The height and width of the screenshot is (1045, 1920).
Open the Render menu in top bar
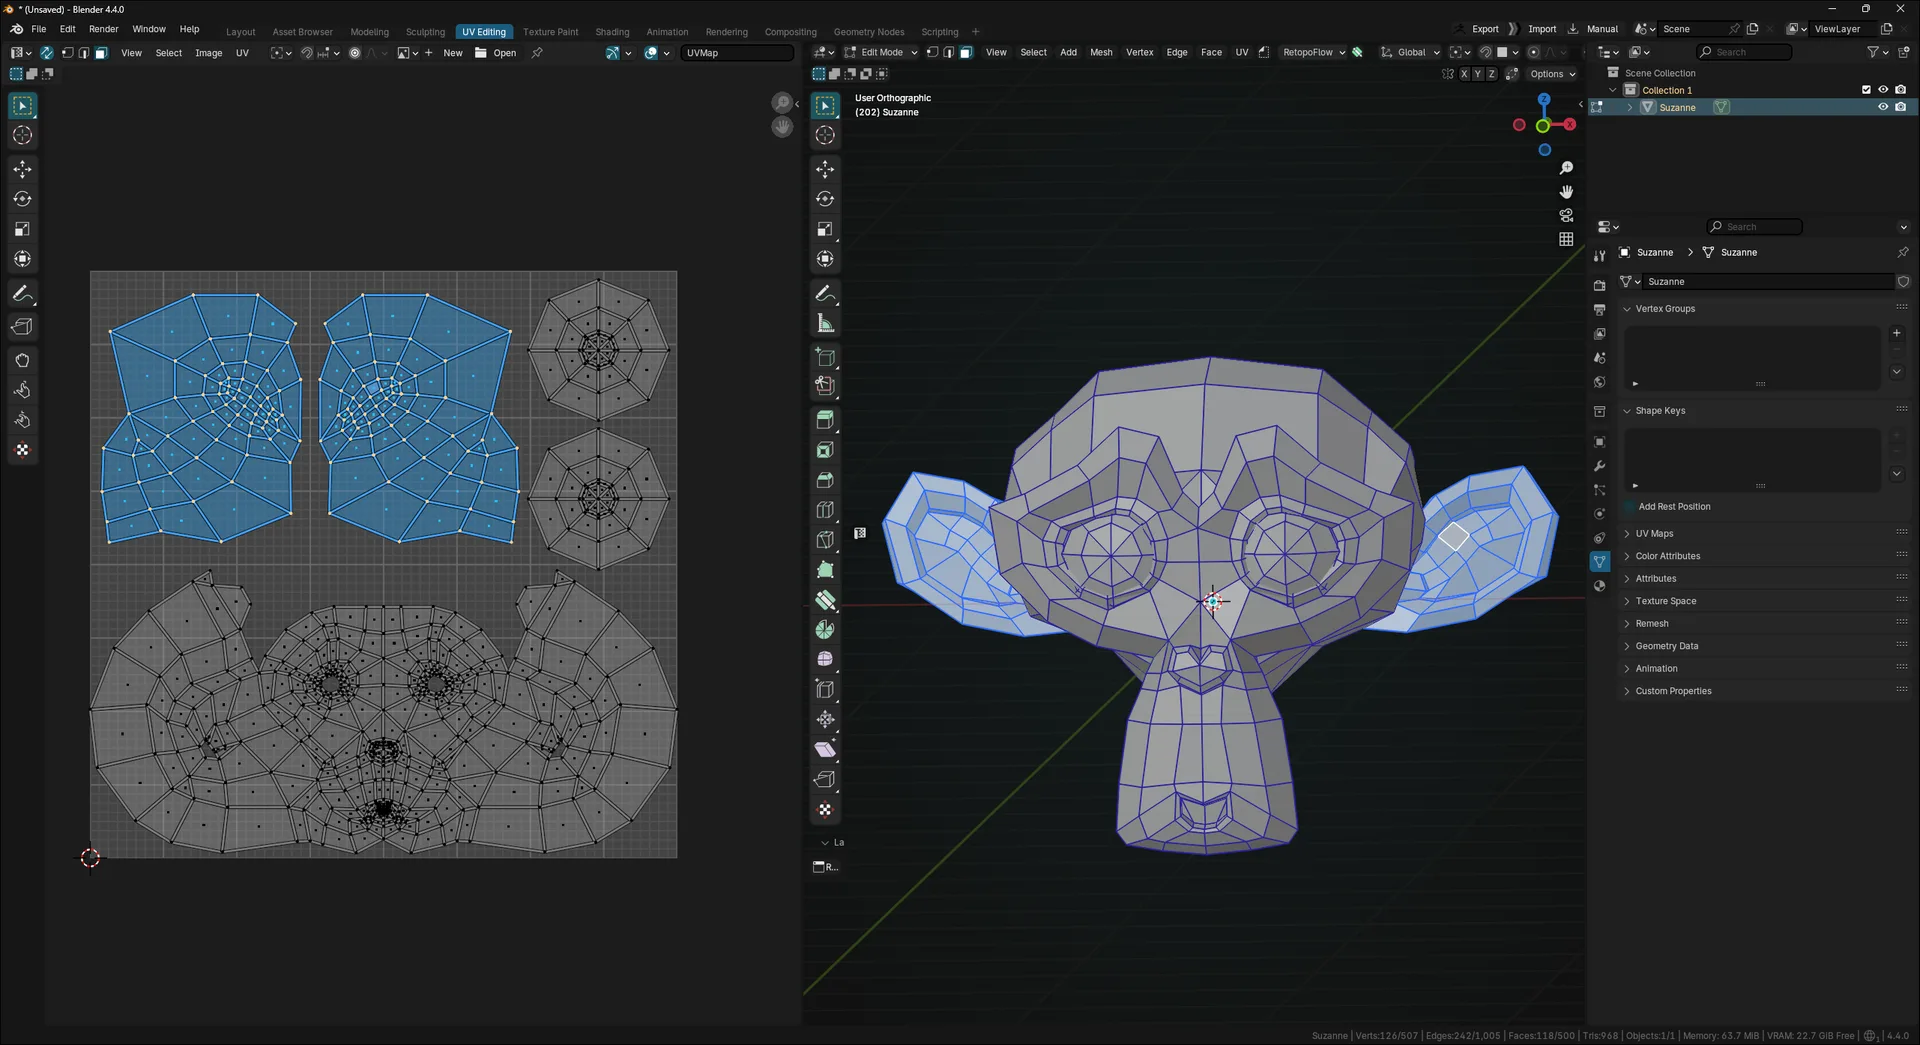point(103,29)
